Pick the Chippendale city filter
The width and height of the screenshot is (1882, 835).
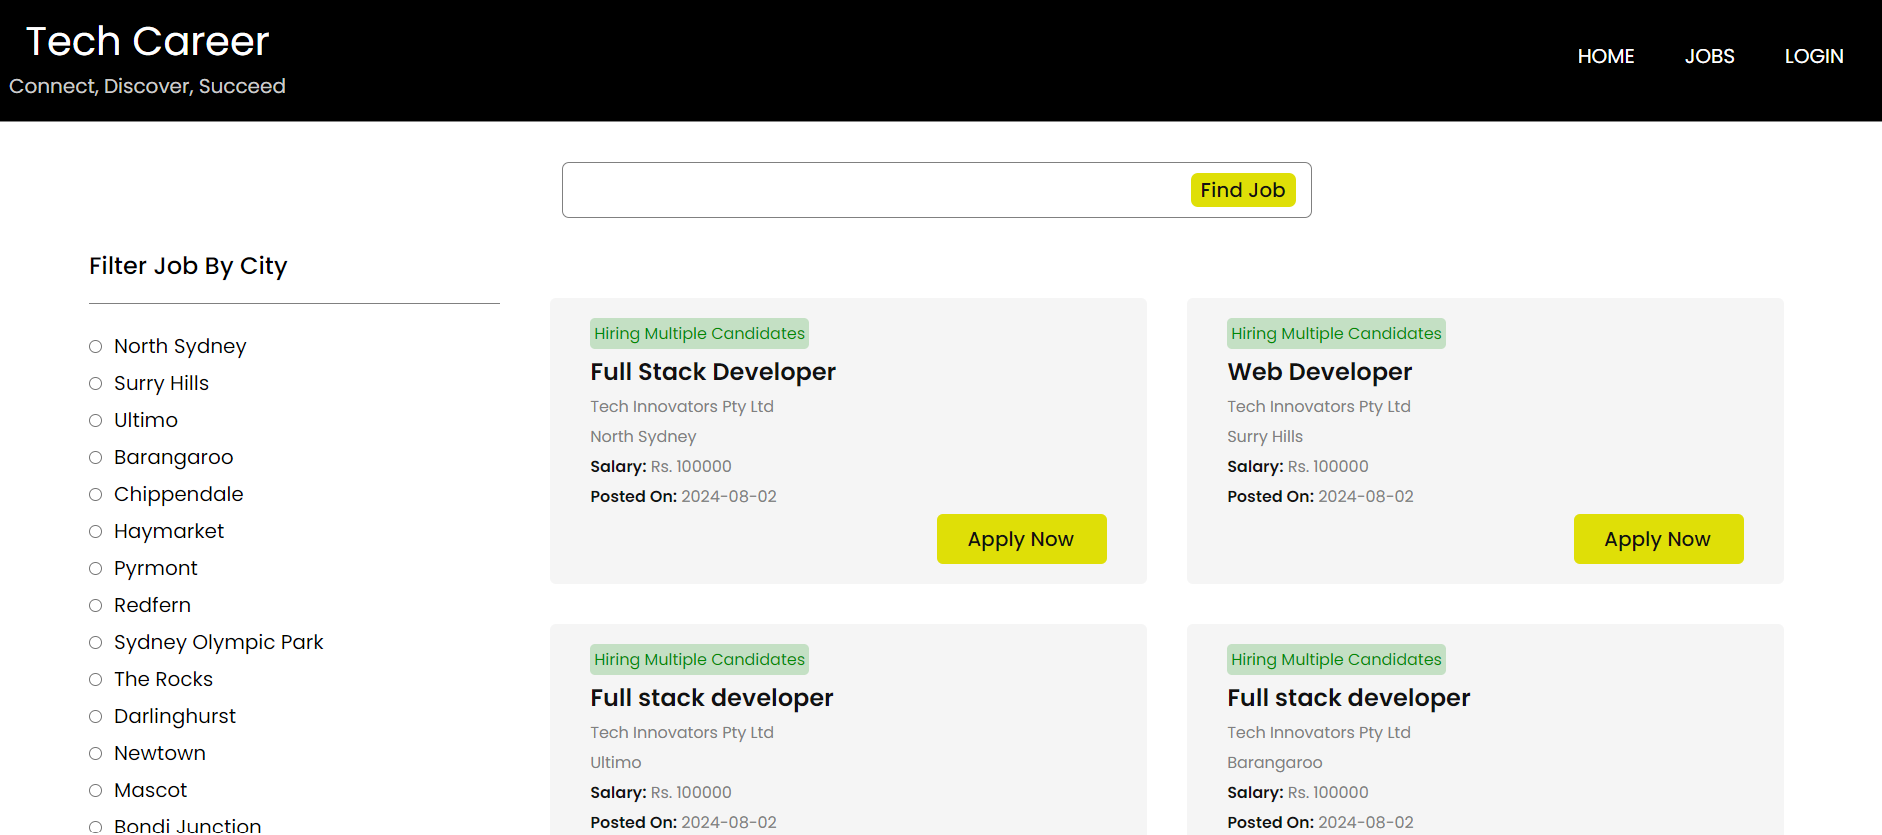[x=96, y=495]
